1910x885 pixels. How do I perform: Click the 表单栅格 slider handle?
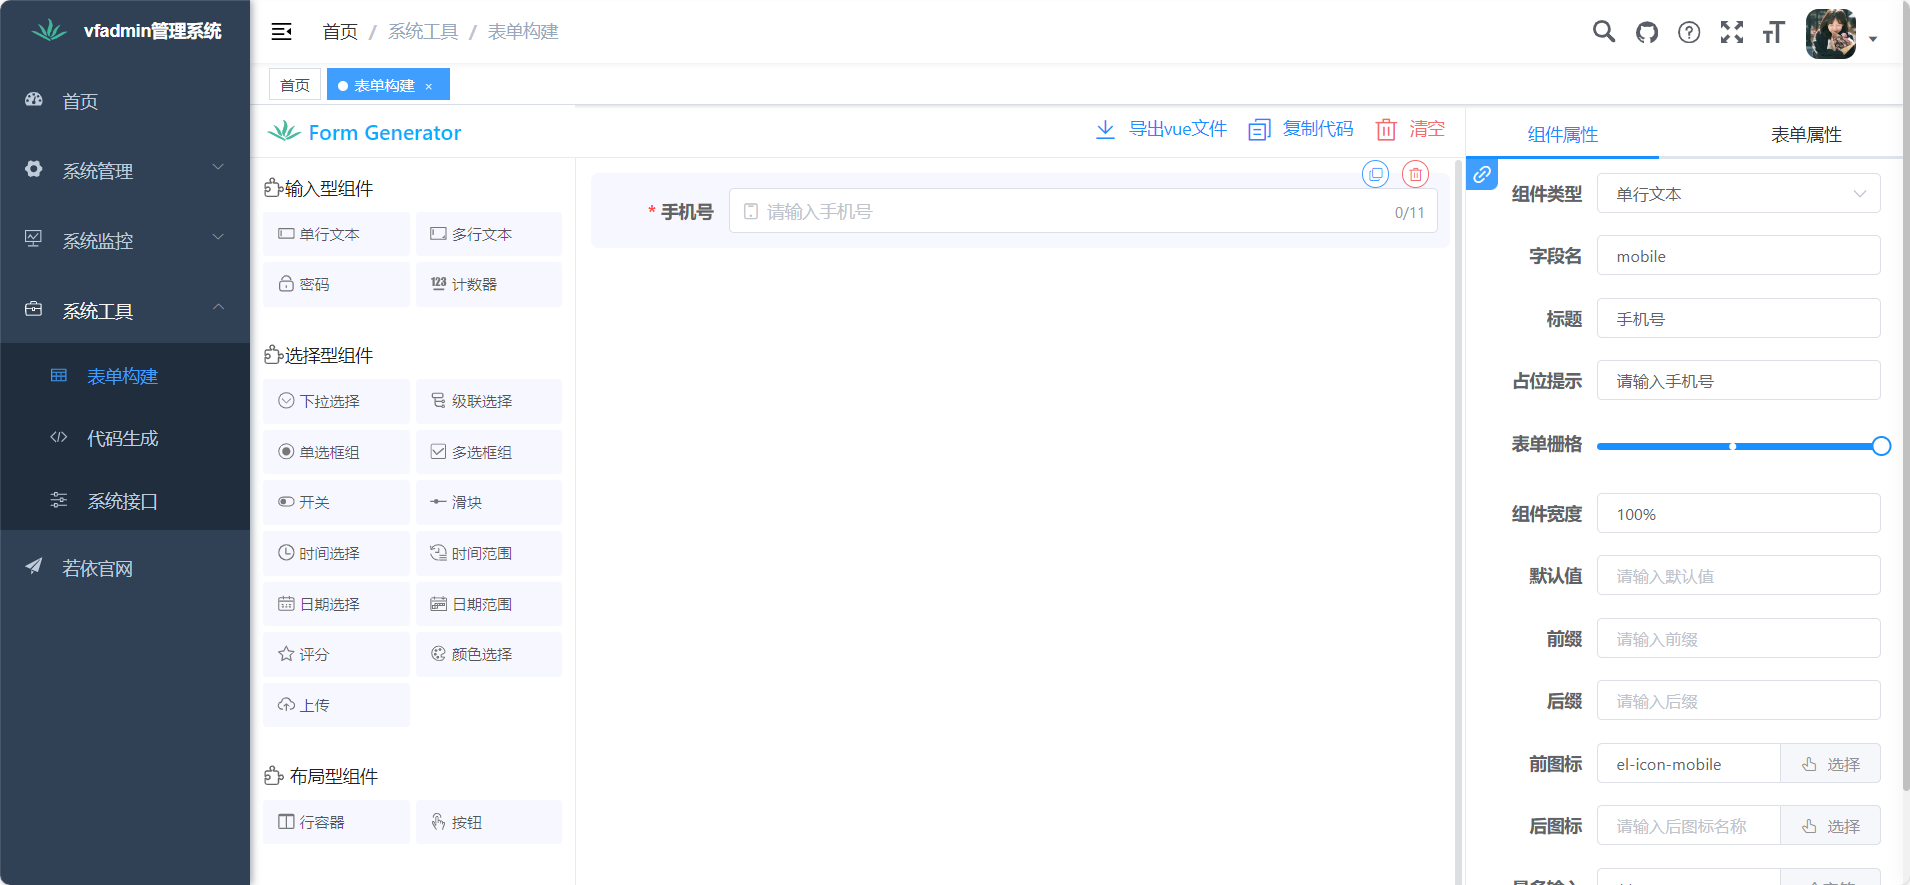(x=1880, y=446)
